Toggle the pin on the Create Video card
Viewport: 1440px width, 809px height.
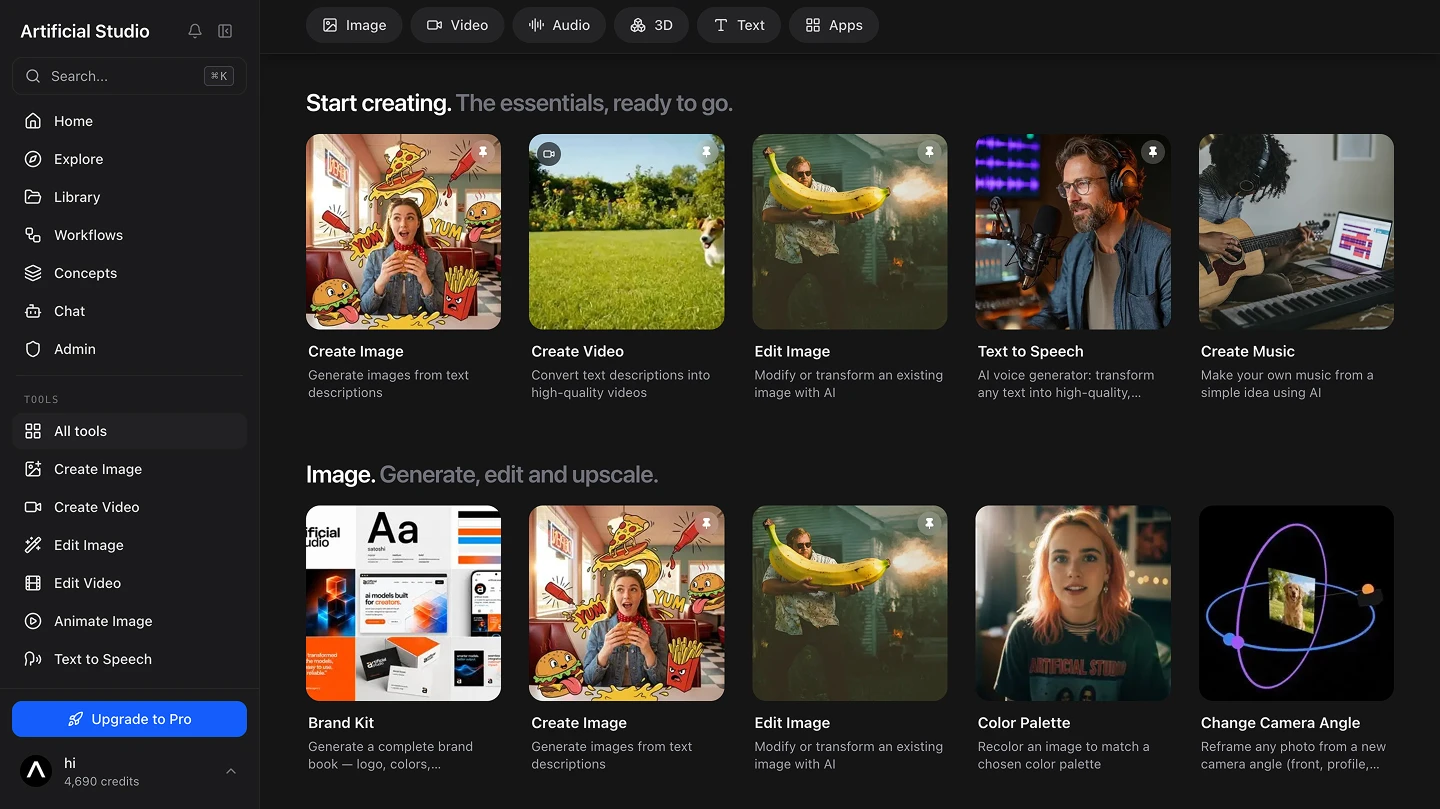pyautogui.click(x=706, y=153)
